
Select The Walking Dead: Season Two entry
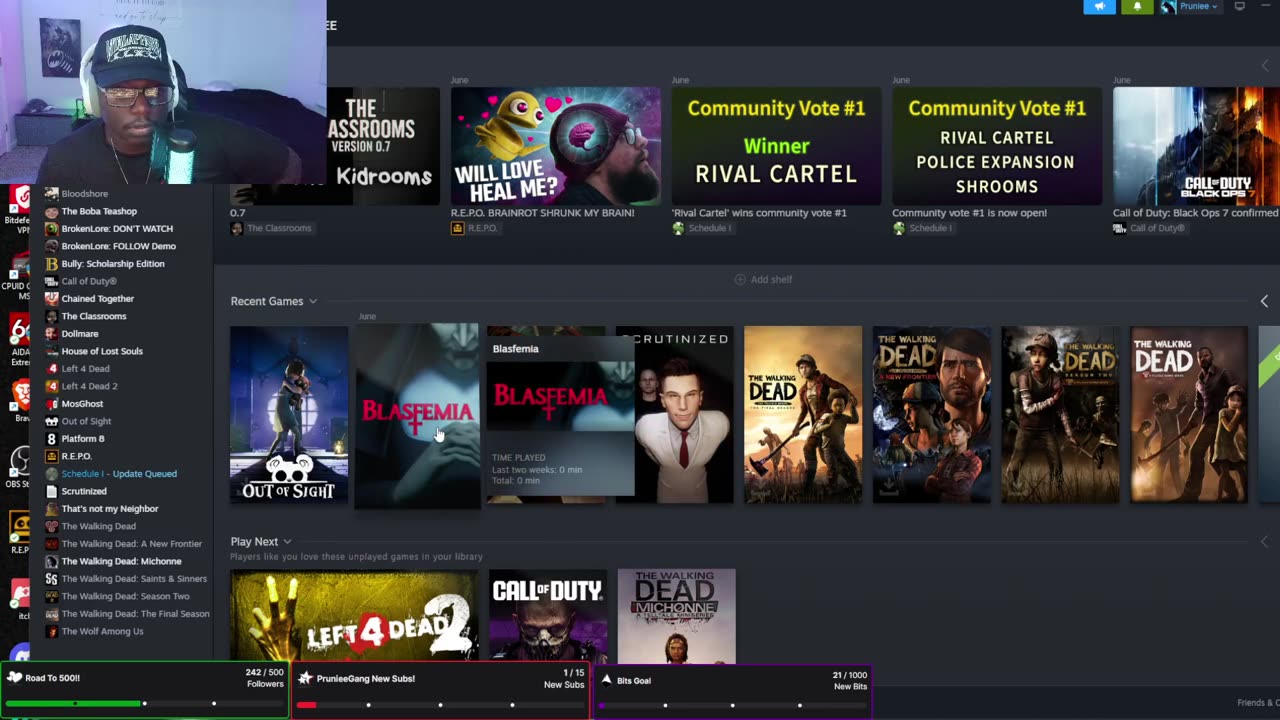(125, 596)
